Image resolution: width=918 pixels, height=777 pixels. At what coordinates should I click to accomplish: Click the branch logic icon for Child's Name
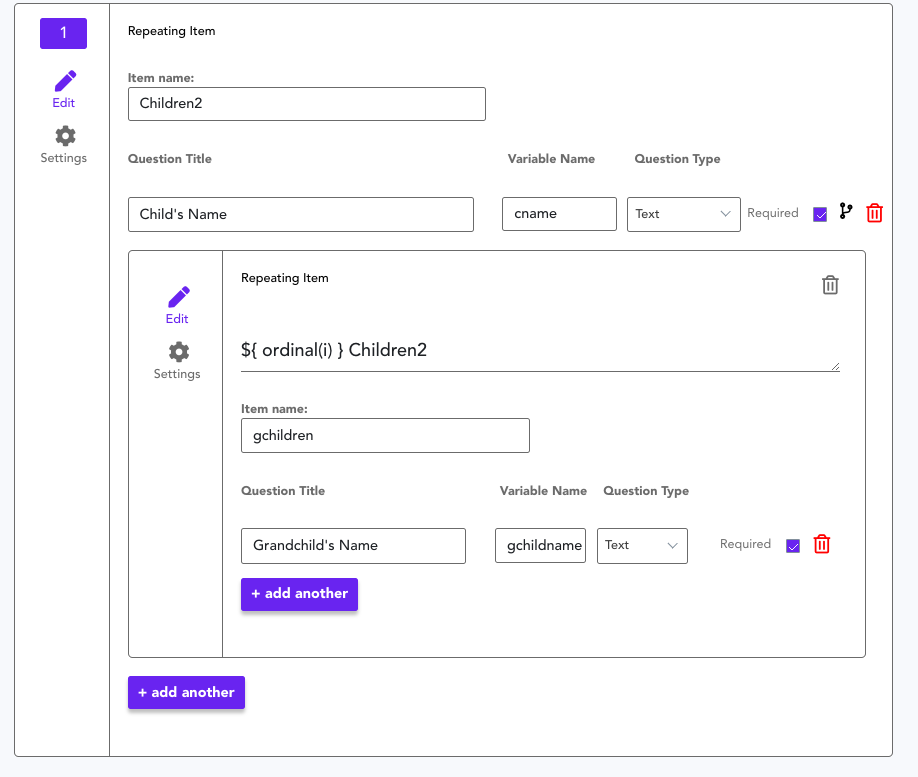point(845,211)
